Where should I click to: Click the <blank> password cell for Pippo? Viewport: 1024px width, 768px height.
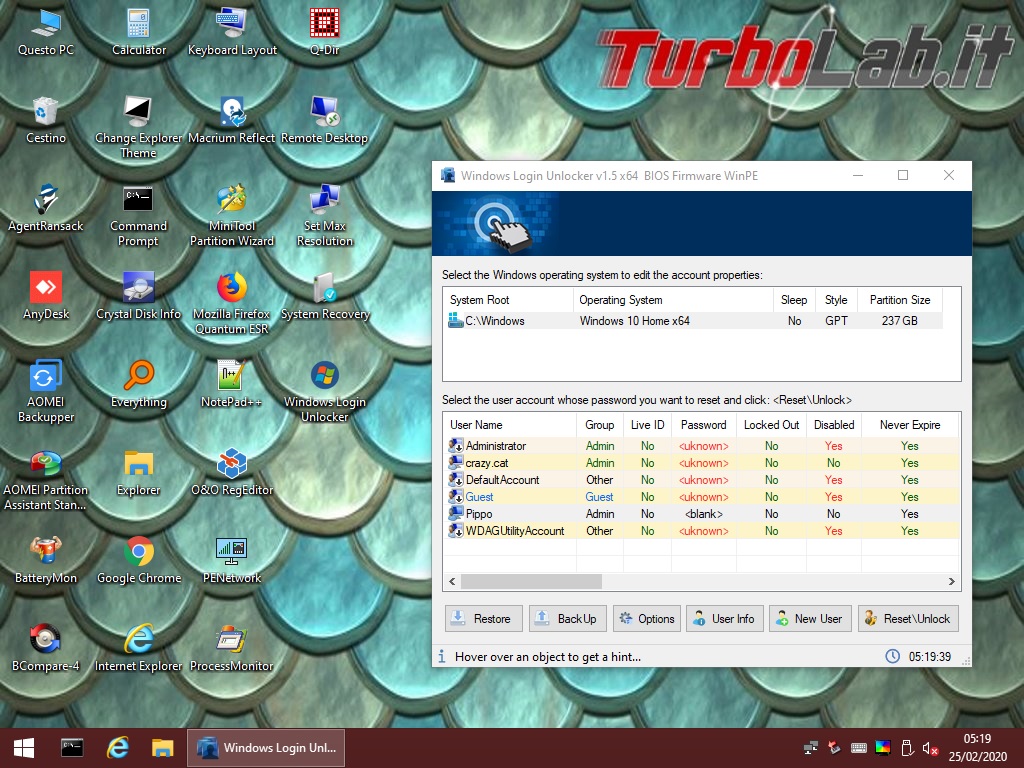click(x=703, y=514)
